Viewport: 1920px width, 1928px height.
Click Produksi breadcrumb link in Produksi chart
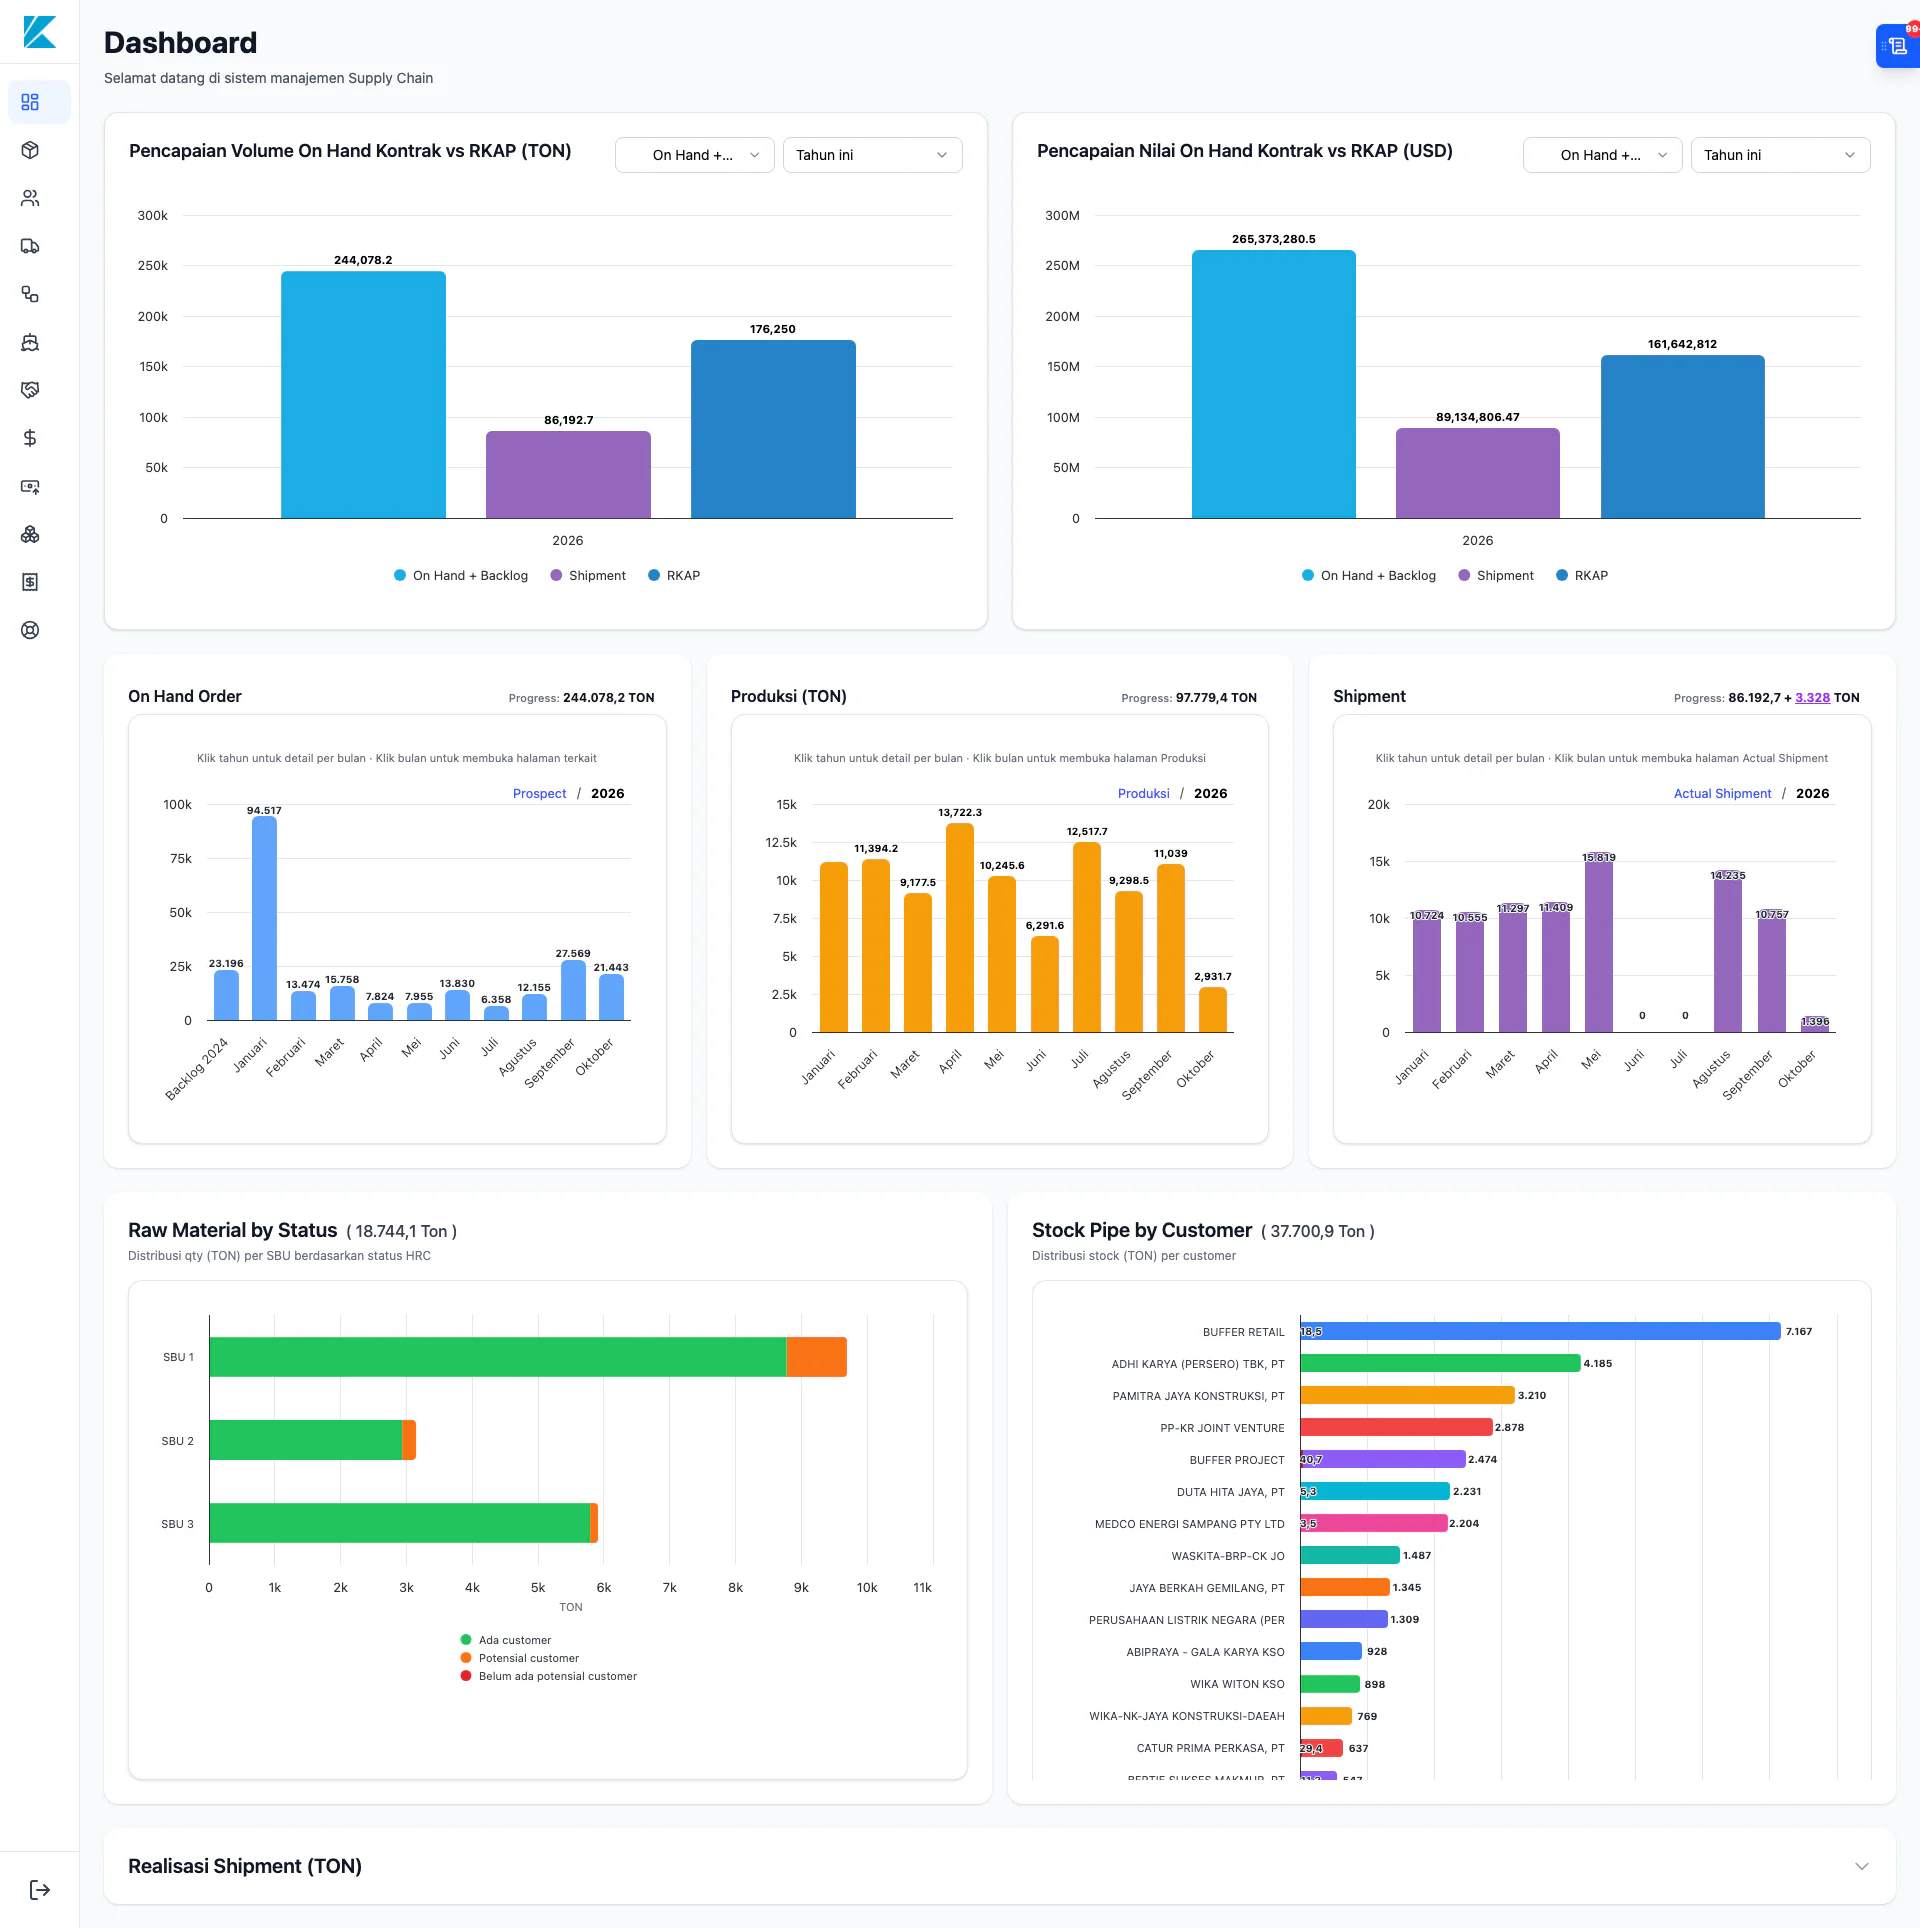coord(1143,793)
